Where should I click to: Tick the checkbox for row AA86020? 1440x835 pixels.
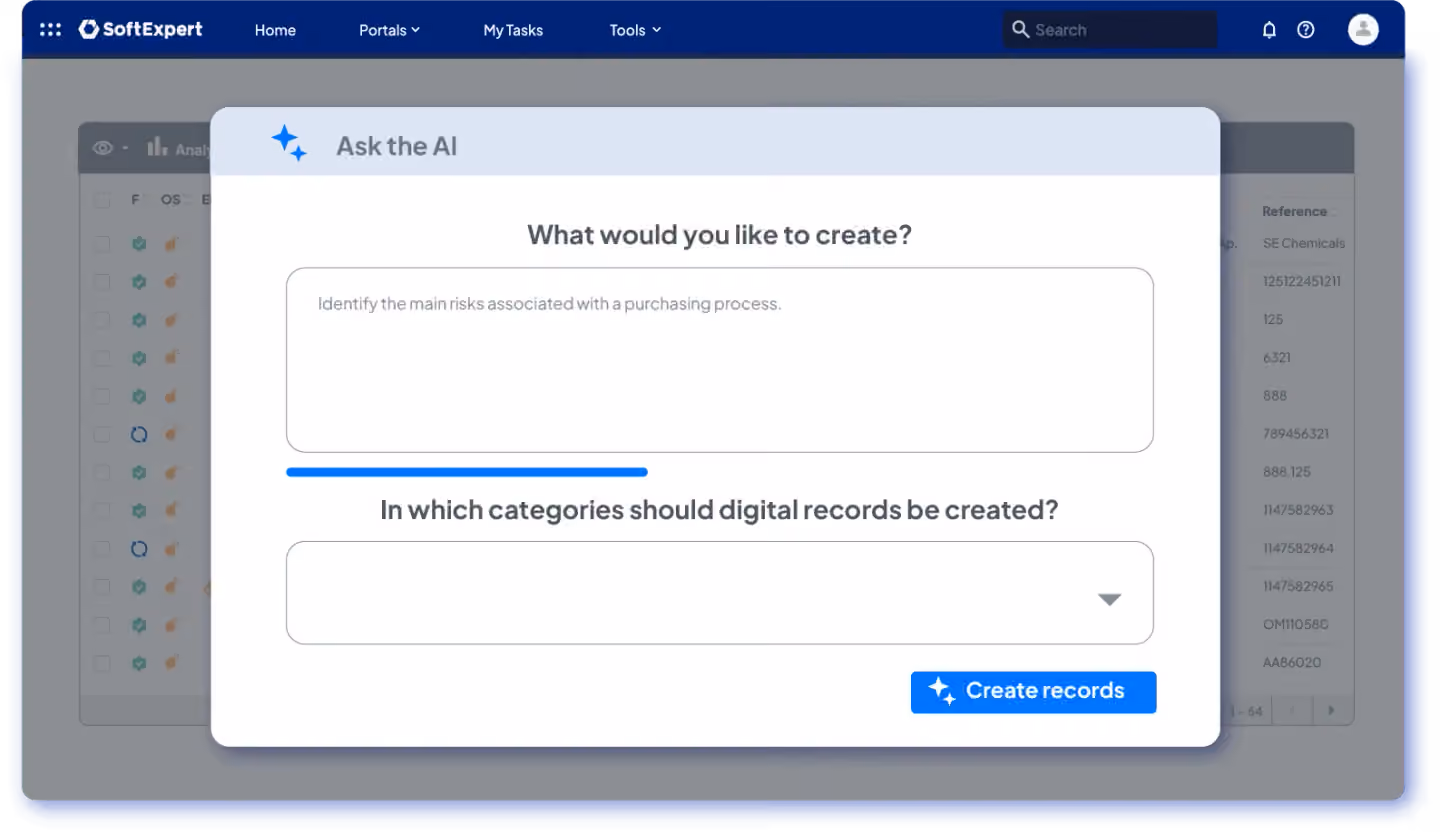102,663
